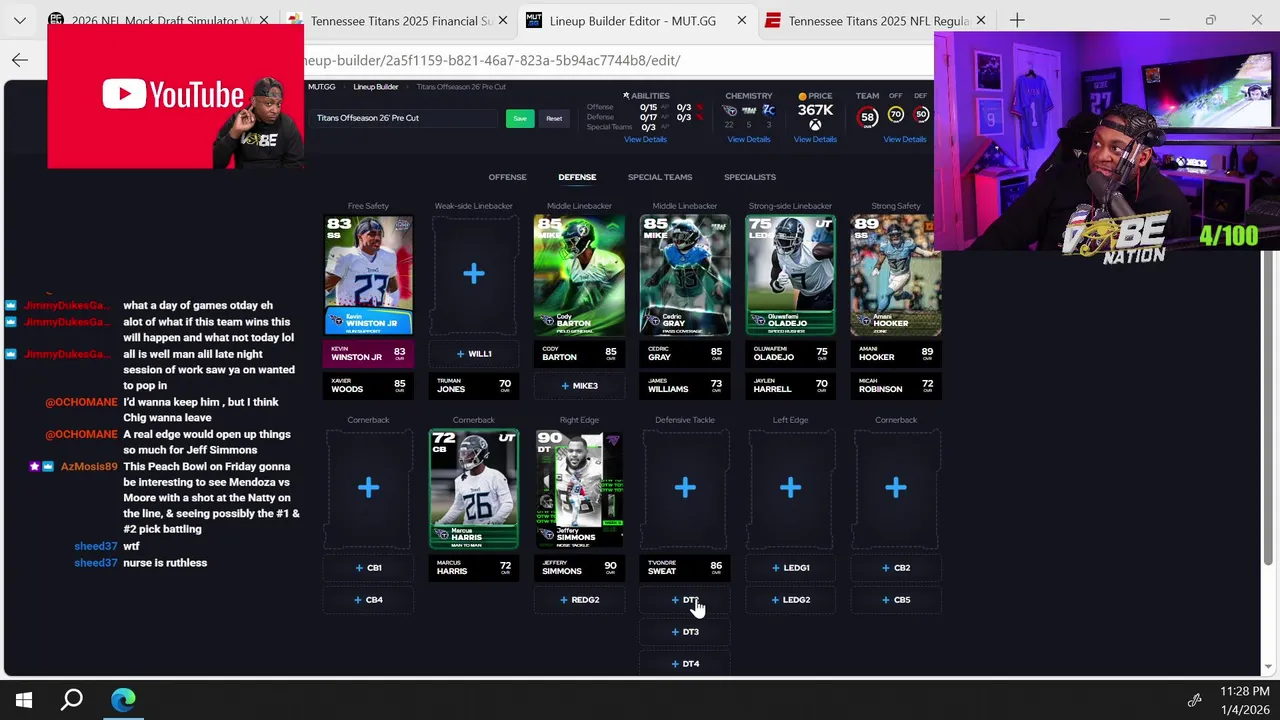This screenshot has width=1280, height=720.
Task: Add a player to the Defensive Tackle card slot
Action: pyautogui.click(x=685, y=488)
